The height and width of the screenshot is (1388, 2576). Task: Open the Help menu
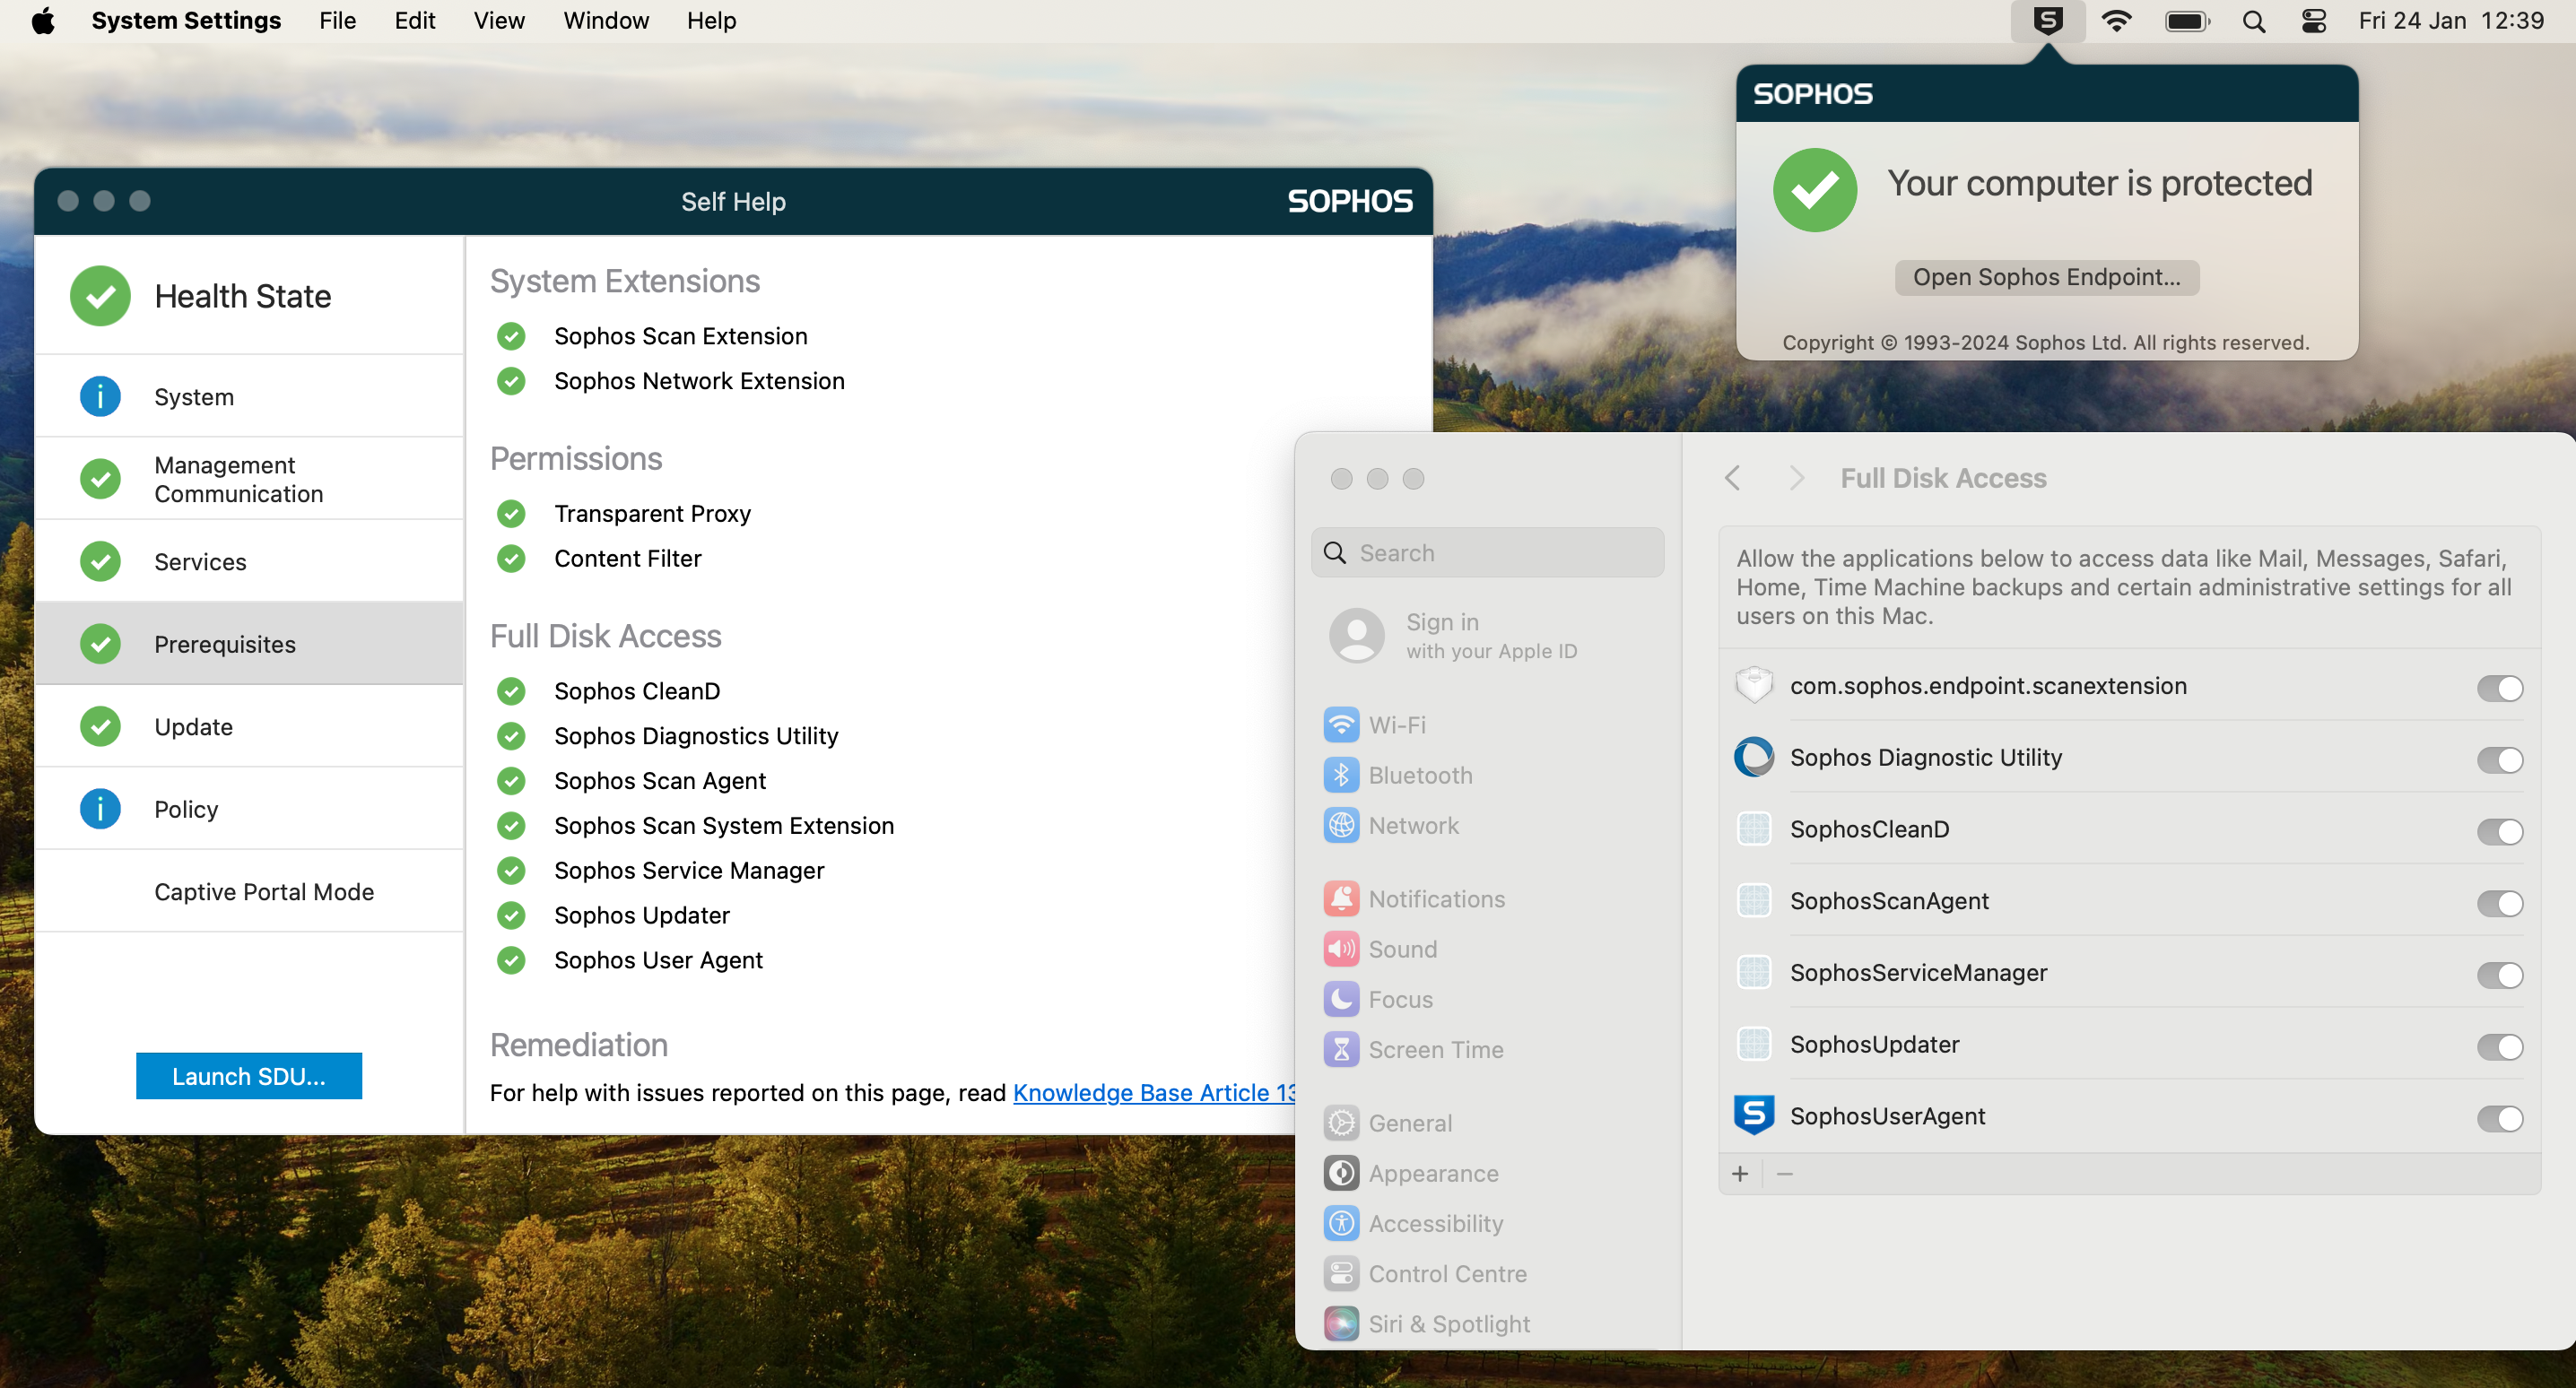point(711,21)
